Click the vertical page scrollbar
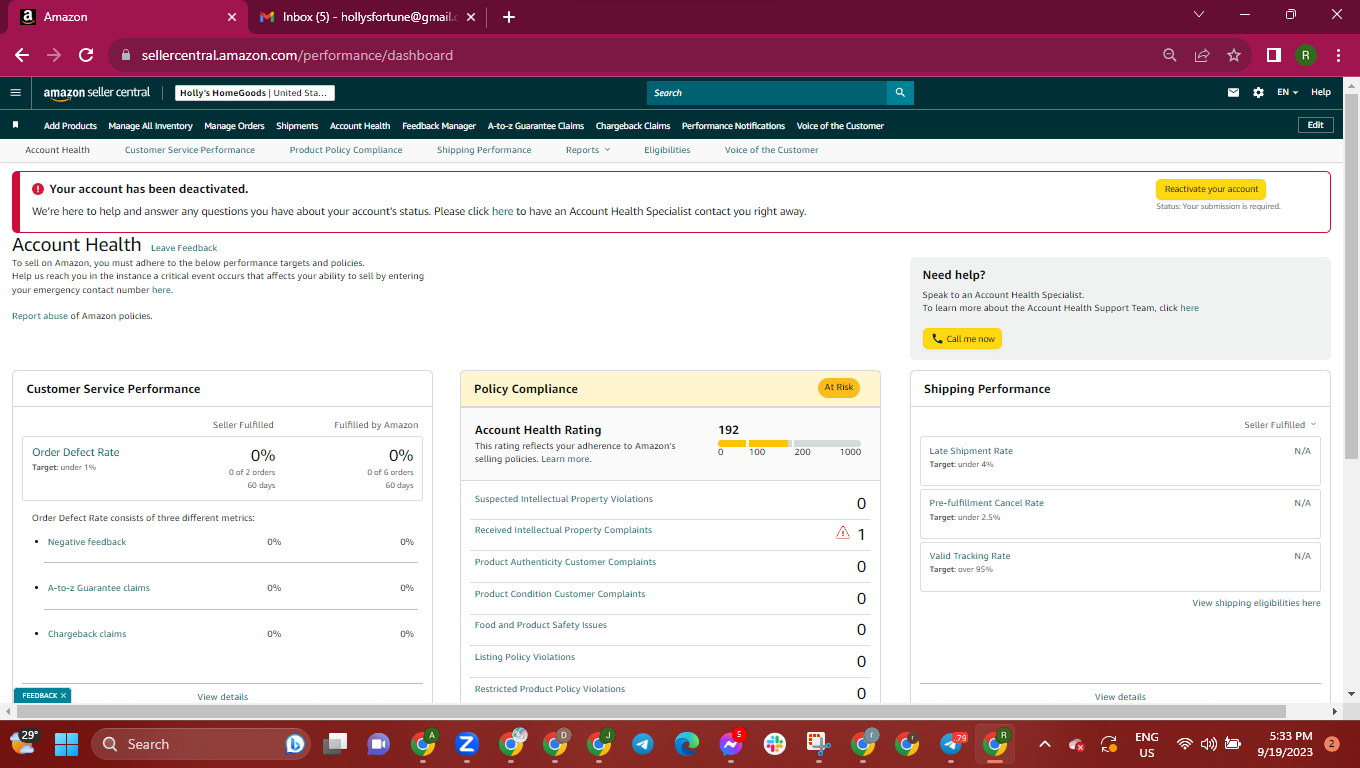 1351,275
